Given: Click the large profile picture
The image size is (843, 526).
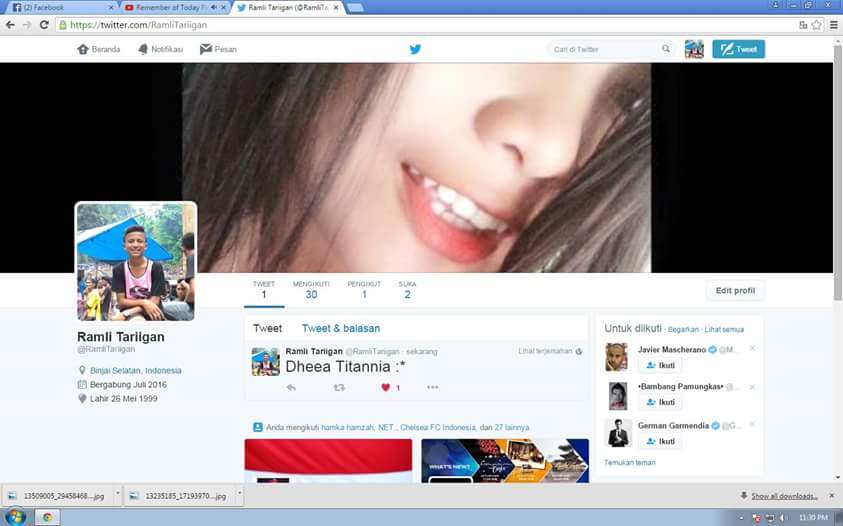Looking at the screenshot, I should [136, 261].
